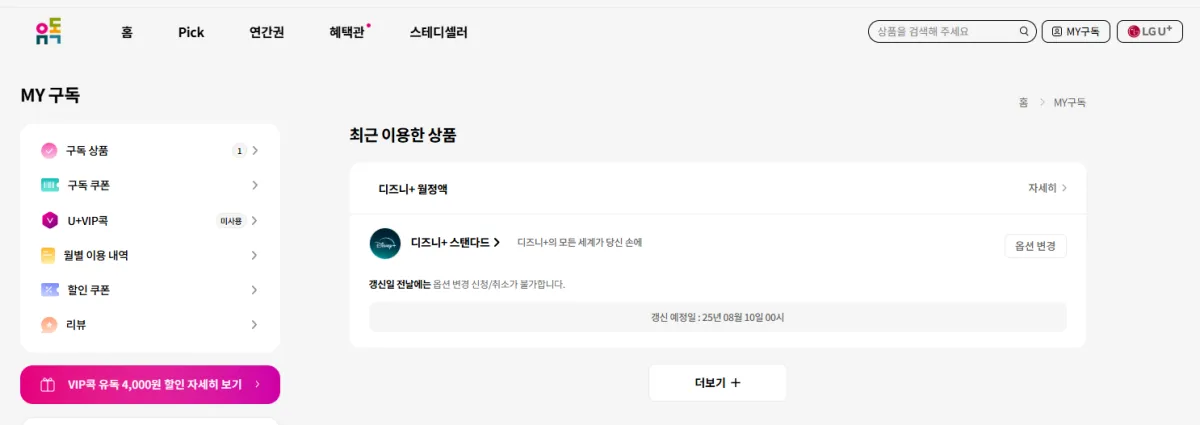Open VIP콕 유독 4,000원 할인 banner
Viewport: 1200px width, 425px height.
tap(150, 384)
